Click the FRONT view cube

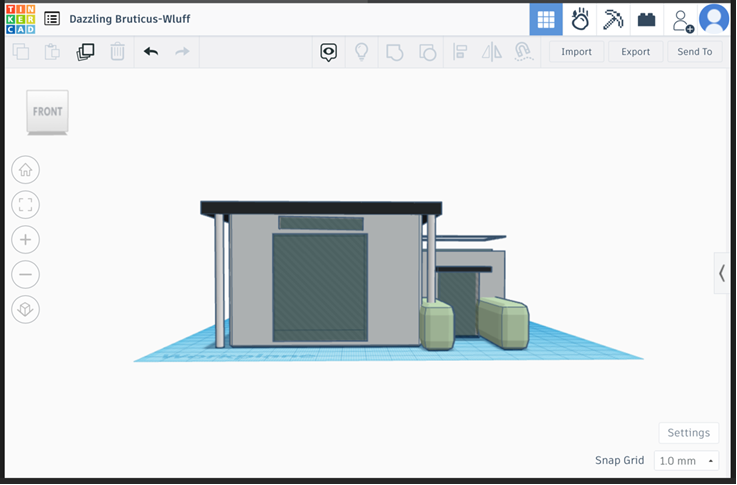(47, 112)
